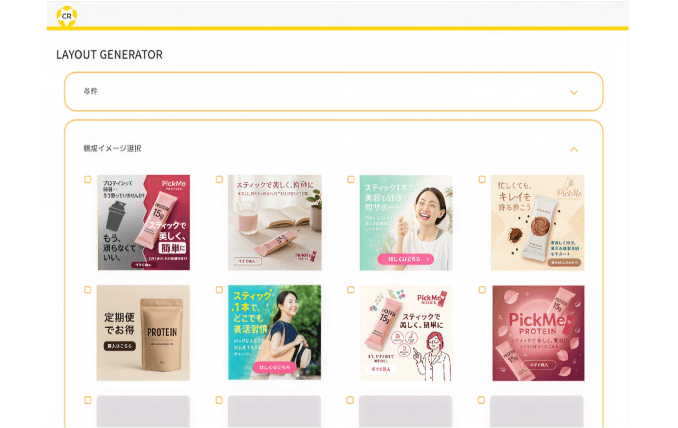Check box beside first loading placeholder thumbnail
678x428 pixels.
tap(88, 400)
